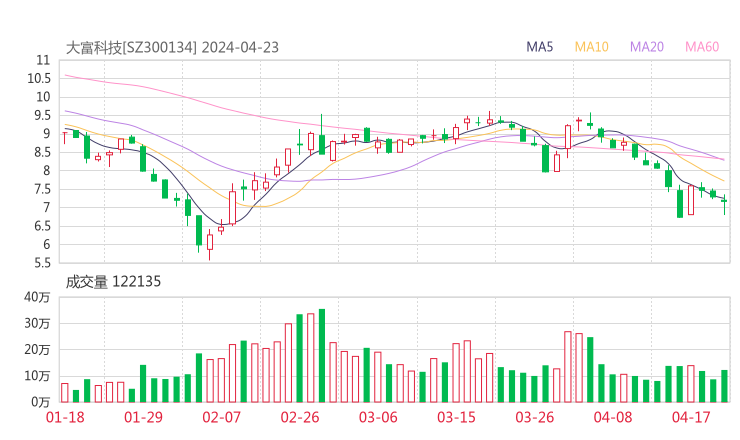Click the MA20 legend label
Image resolution: width=740 pixels, height=440 pixels.
647,47
